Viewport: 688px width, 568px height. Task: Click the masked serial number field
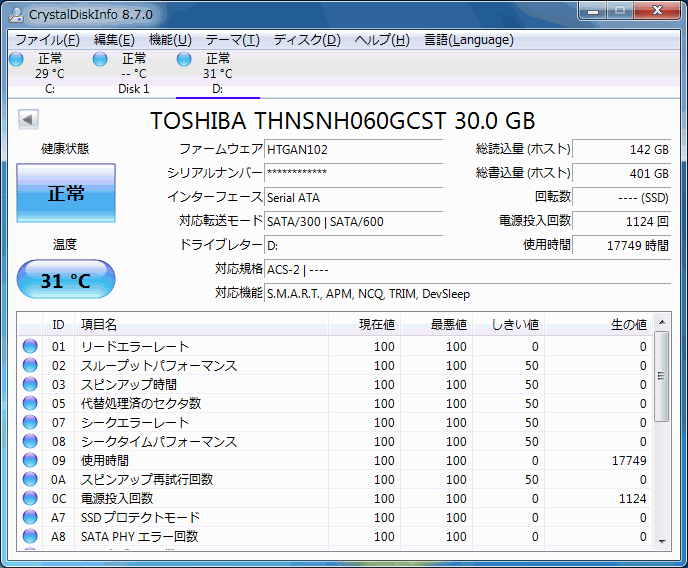point(353,173)
